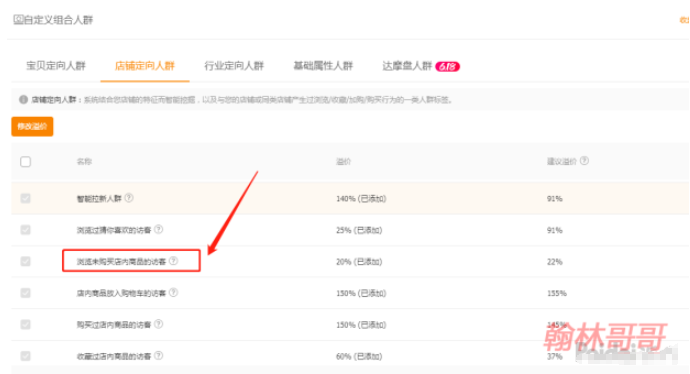690x374 pixels.
Task: Click help icon next to 收藏过店内商品的访客
Action: [158, 355]
